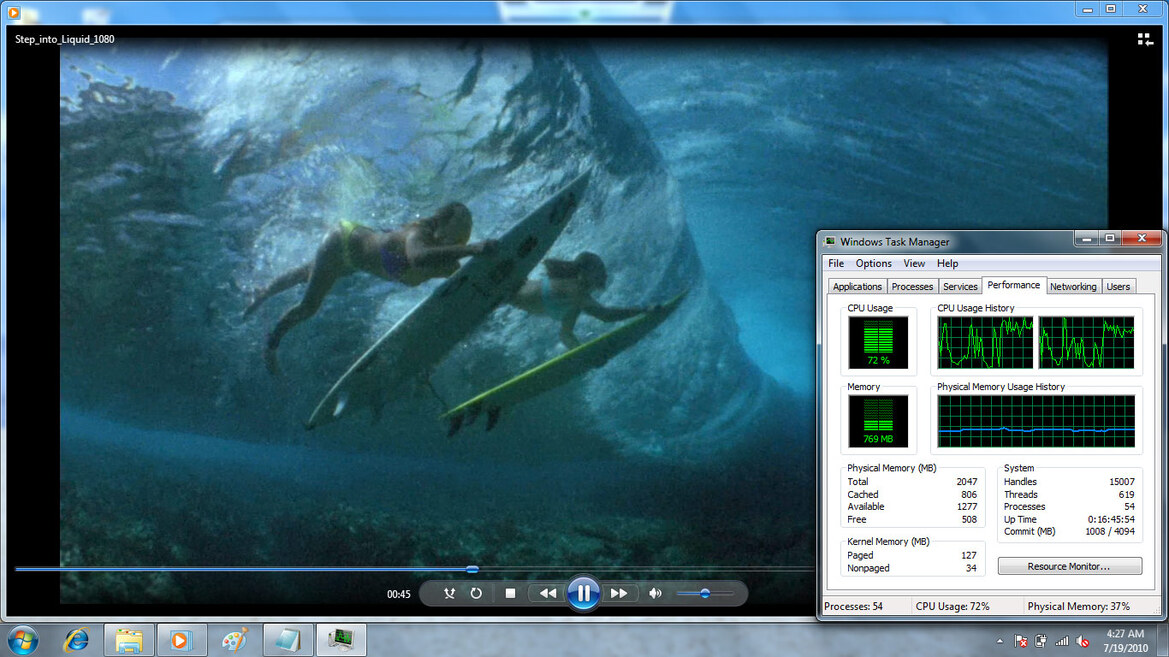Open Resource Monitor from Task Manager
Screen dimensions: 1169x657
pos(1069,567)
